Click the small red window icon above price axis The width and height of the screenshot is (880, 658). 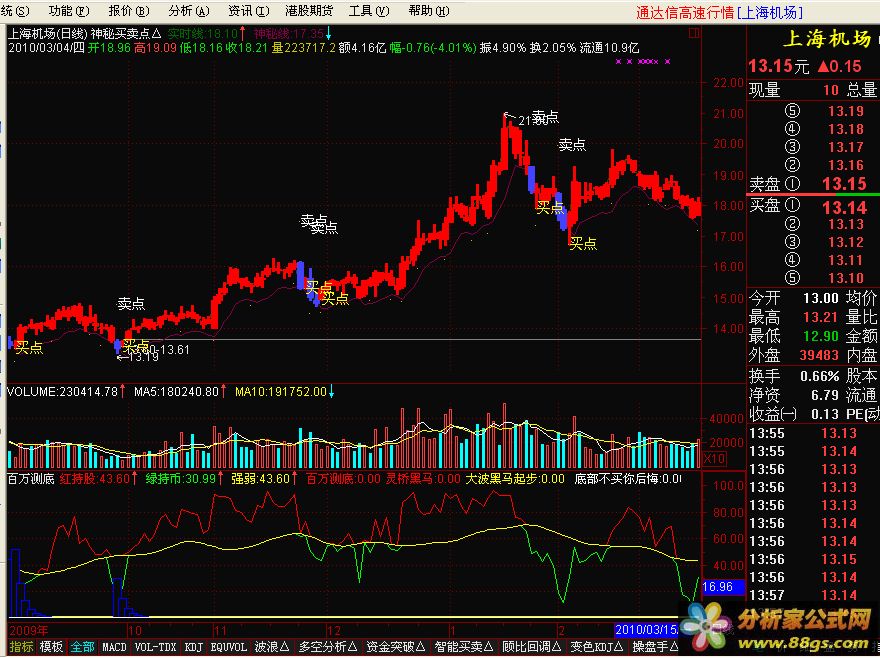(x=694, y=33)
